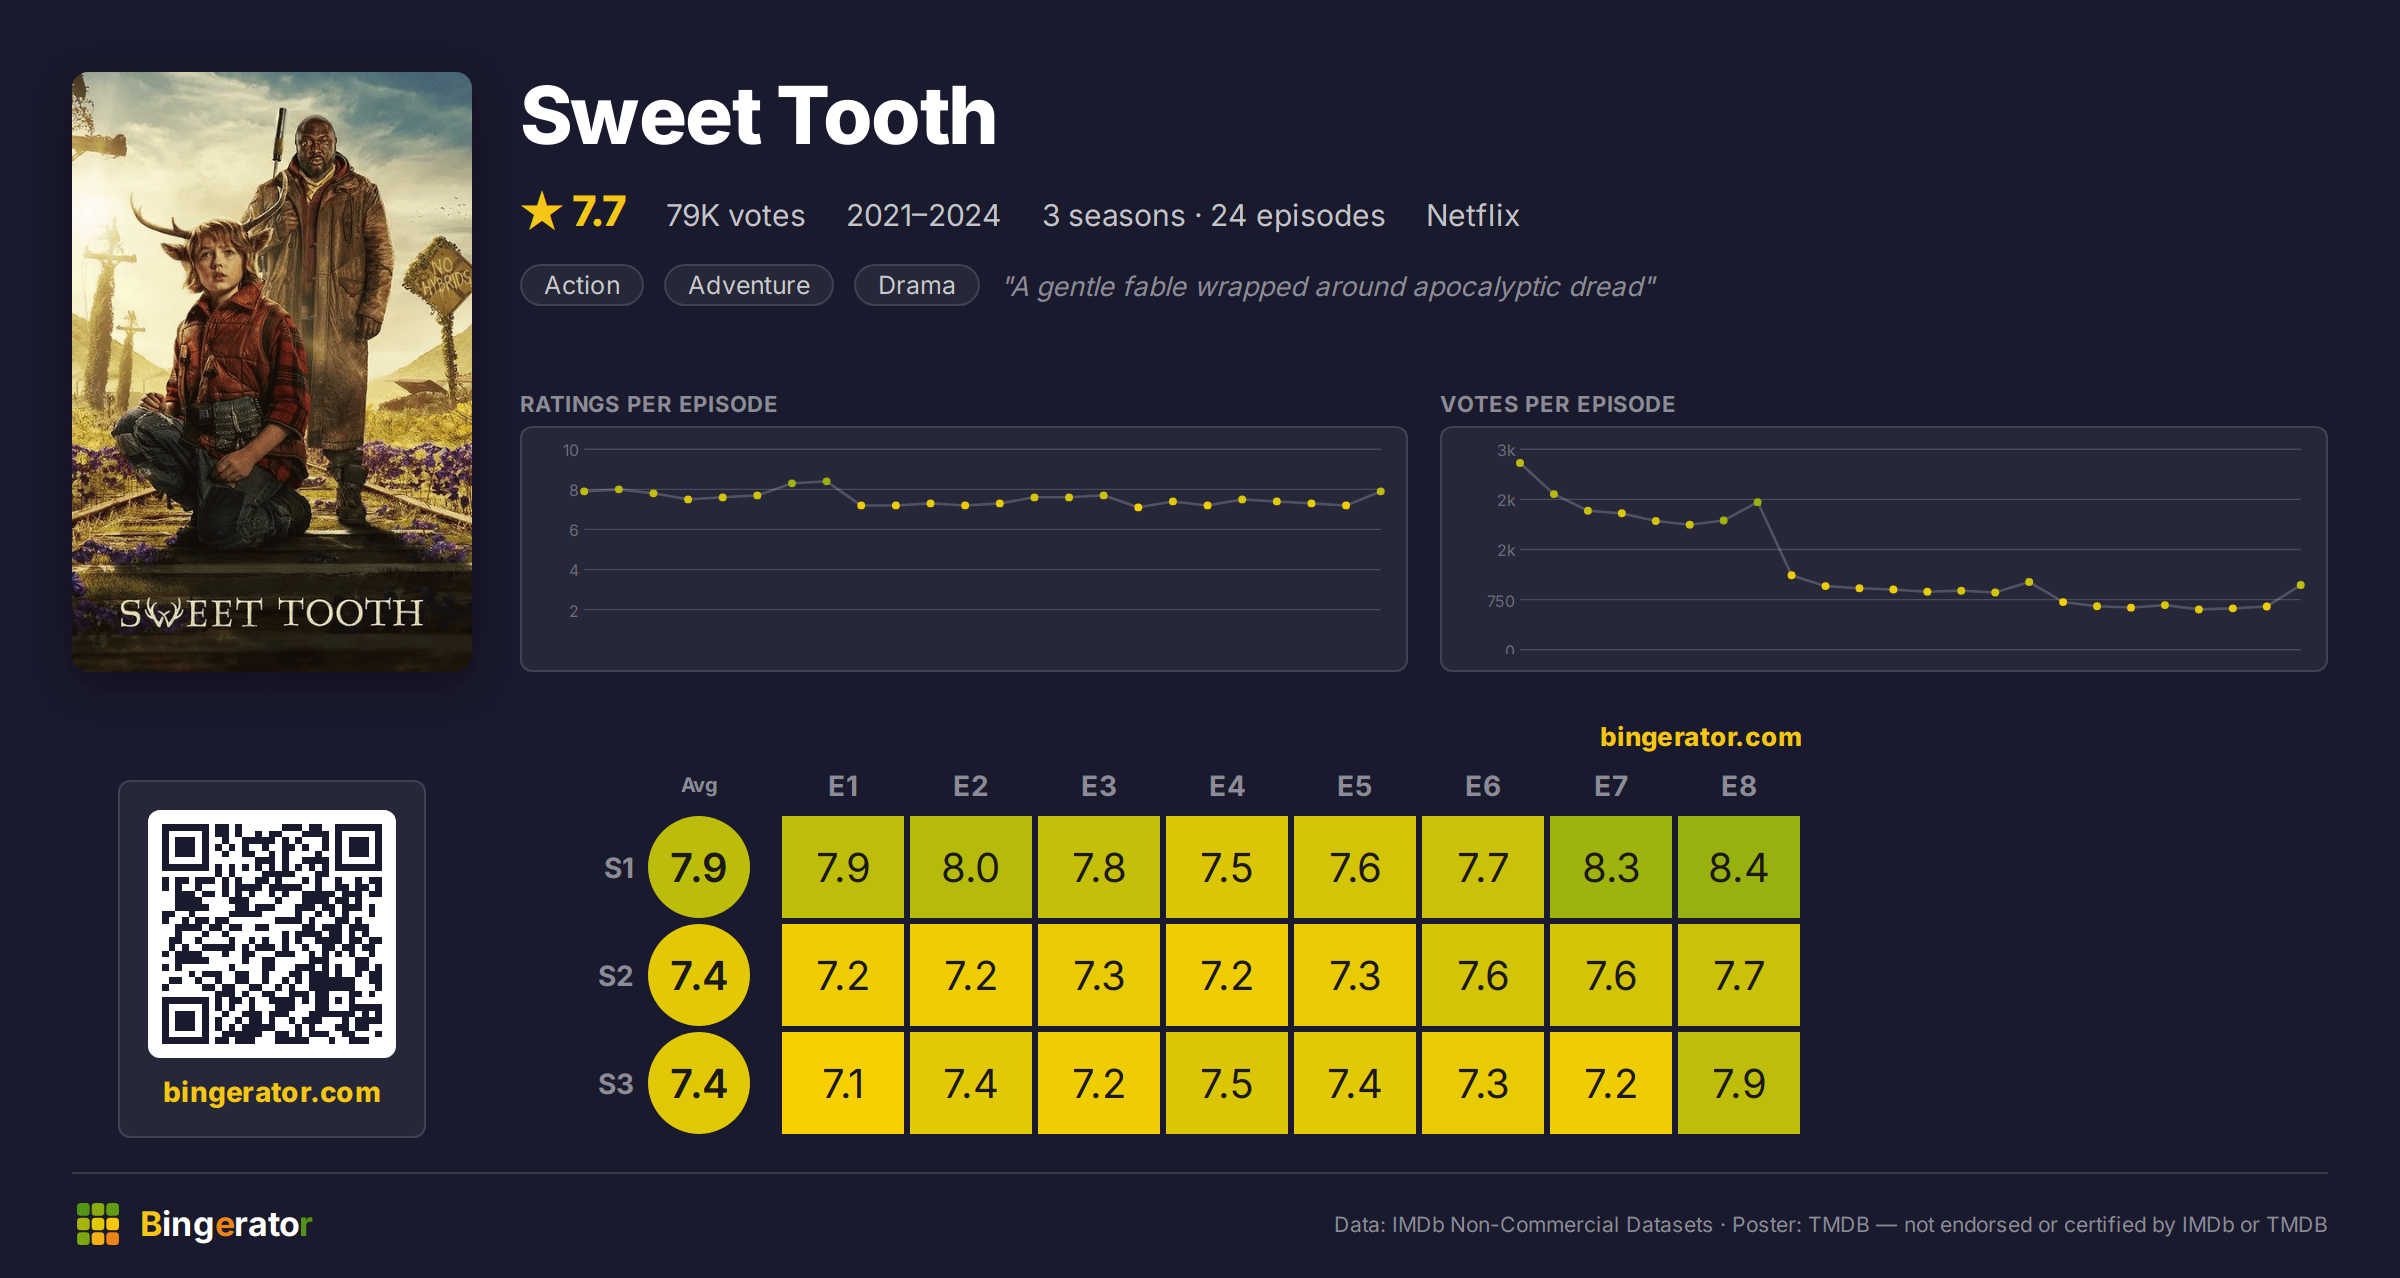Click the Bingerator grid logo icon

pos(98,1224)
